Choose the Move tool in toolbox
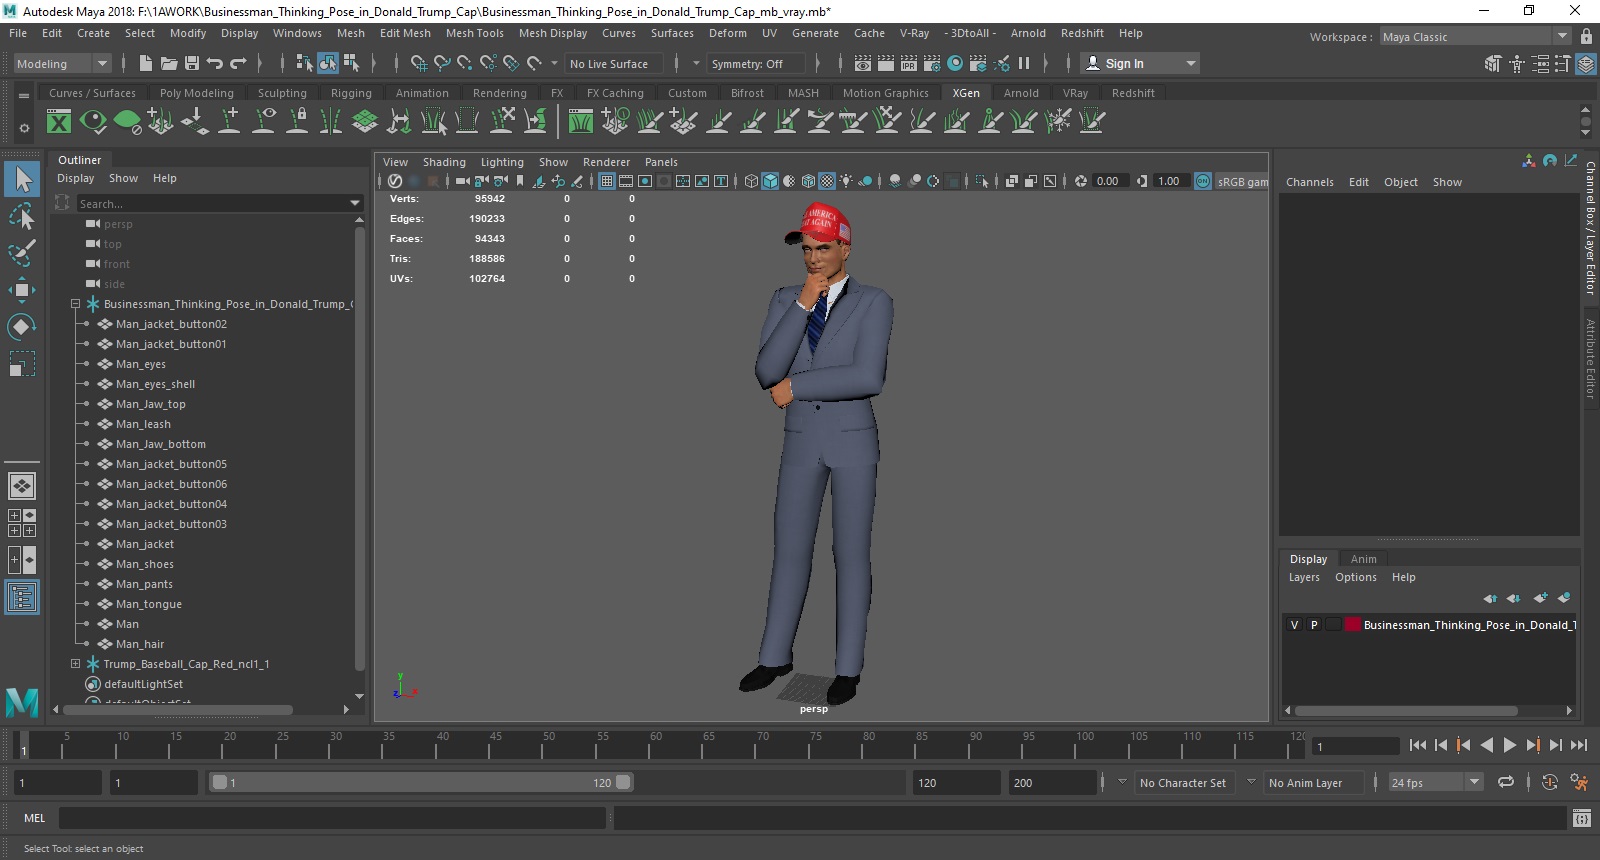 click(22, 290)
